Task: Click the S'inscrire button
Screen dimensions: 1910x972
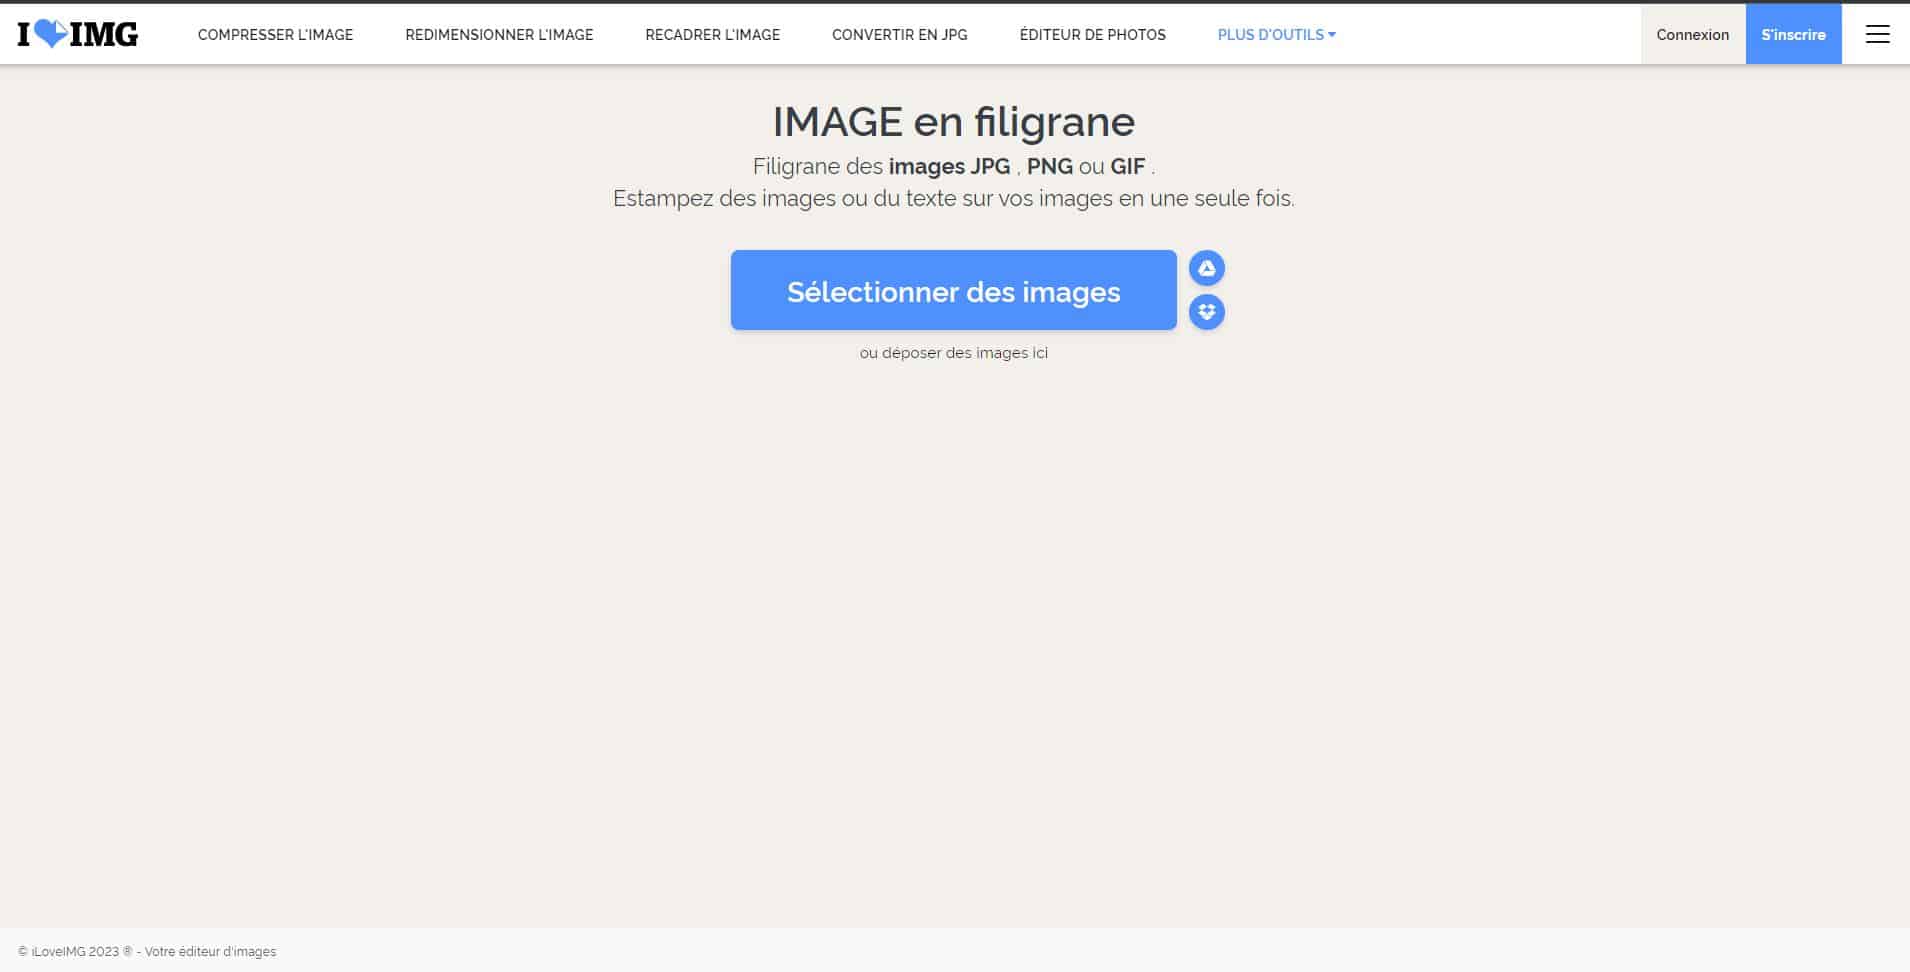Action: click(x=1794, y=34)
